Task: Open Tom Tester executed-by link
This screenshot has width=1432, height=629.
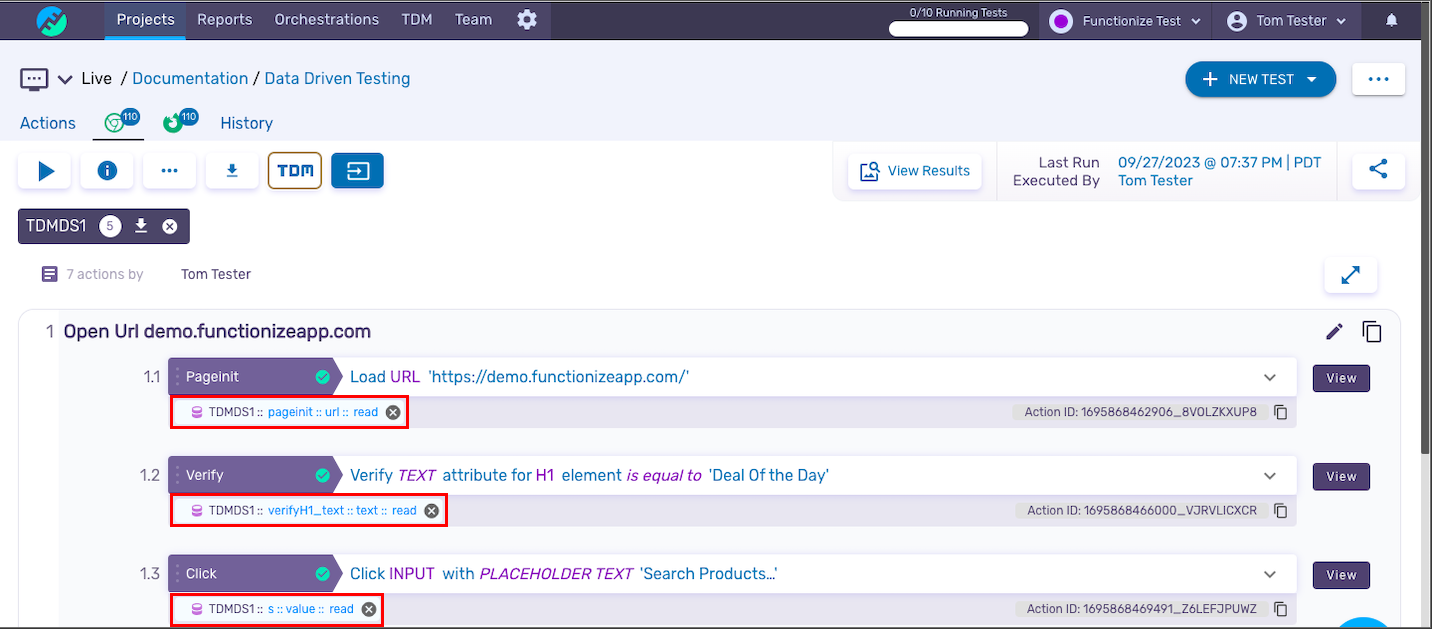Action: coord(1155,180)
